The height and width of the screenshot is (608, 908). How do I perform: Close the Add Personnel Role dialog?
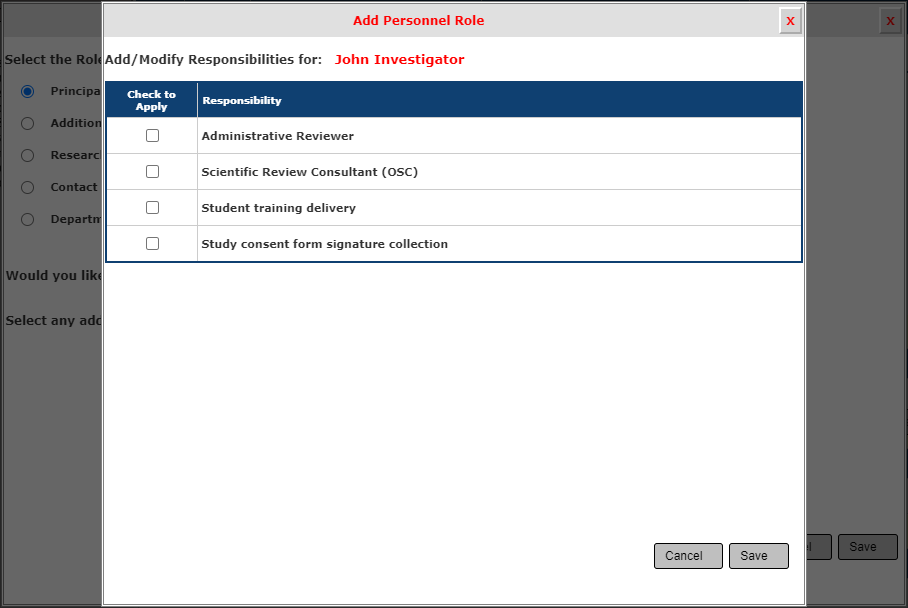(x=790, y=21)
